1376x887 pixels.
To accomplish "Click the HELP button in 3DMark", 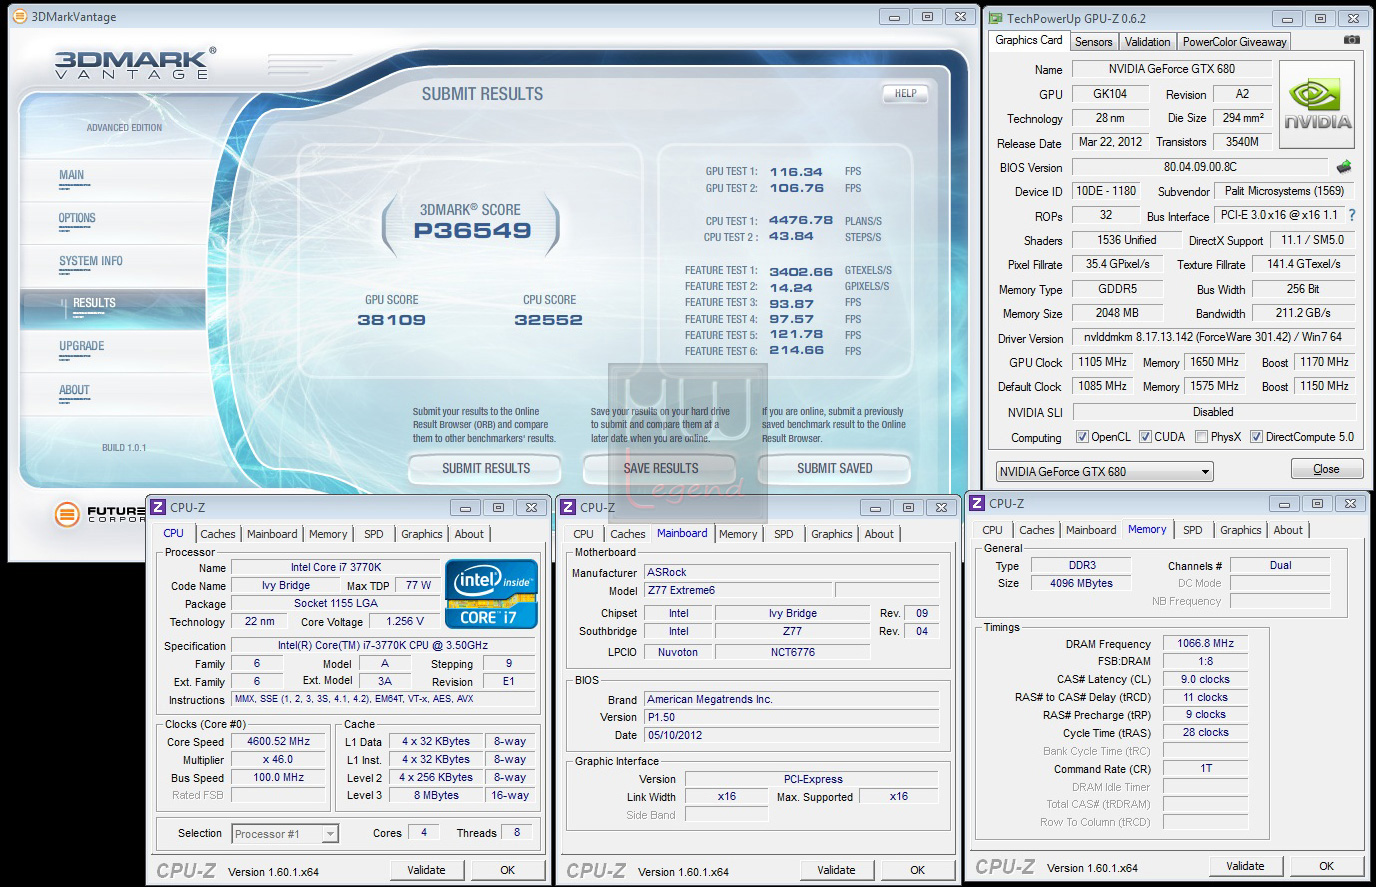I will [x=905, y=93].
